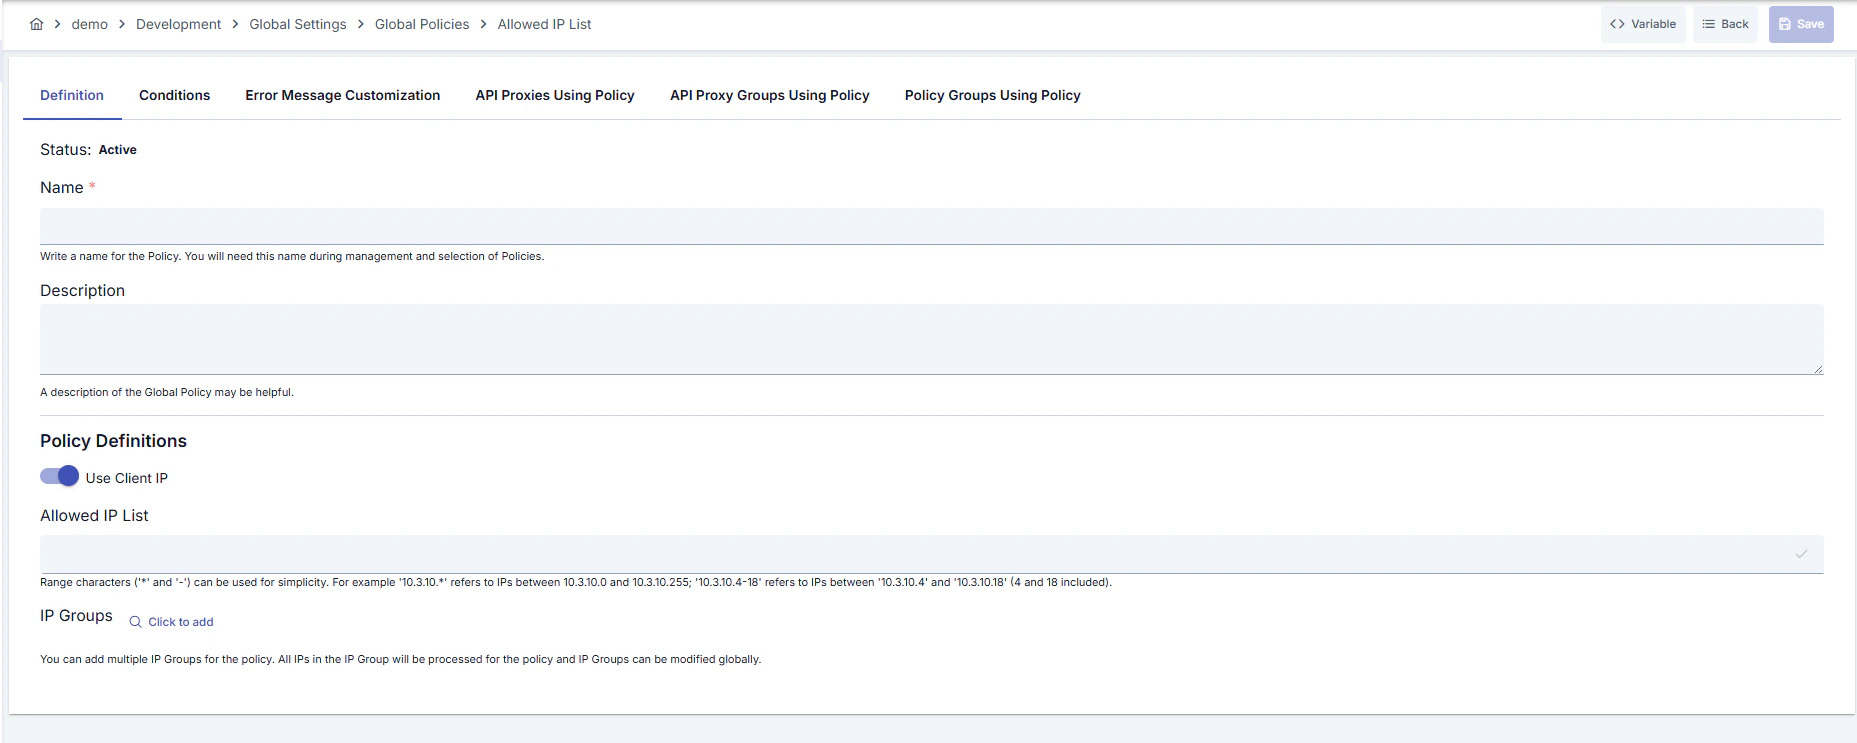Open API Proxy Groups Using Policy tab
This screenshot has width=1857, height=743.
click(x=770, y=95)
